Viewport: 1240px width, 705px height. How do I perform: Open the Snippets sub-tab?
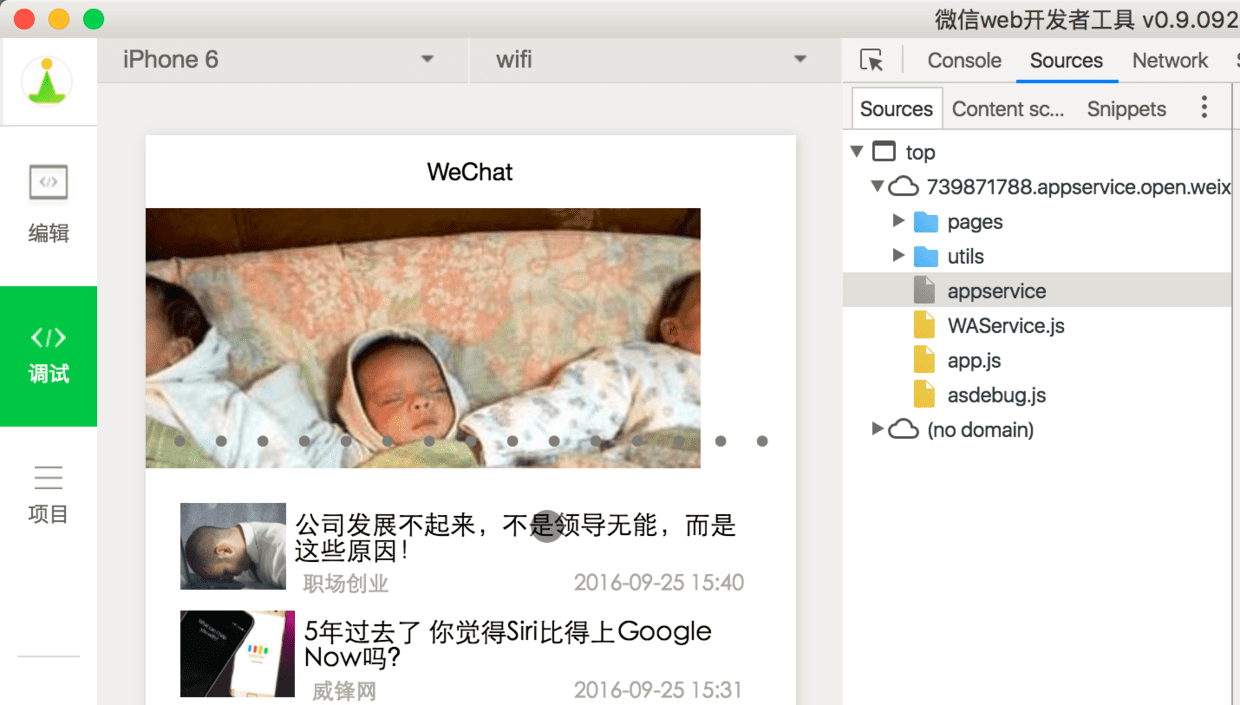1126,109
